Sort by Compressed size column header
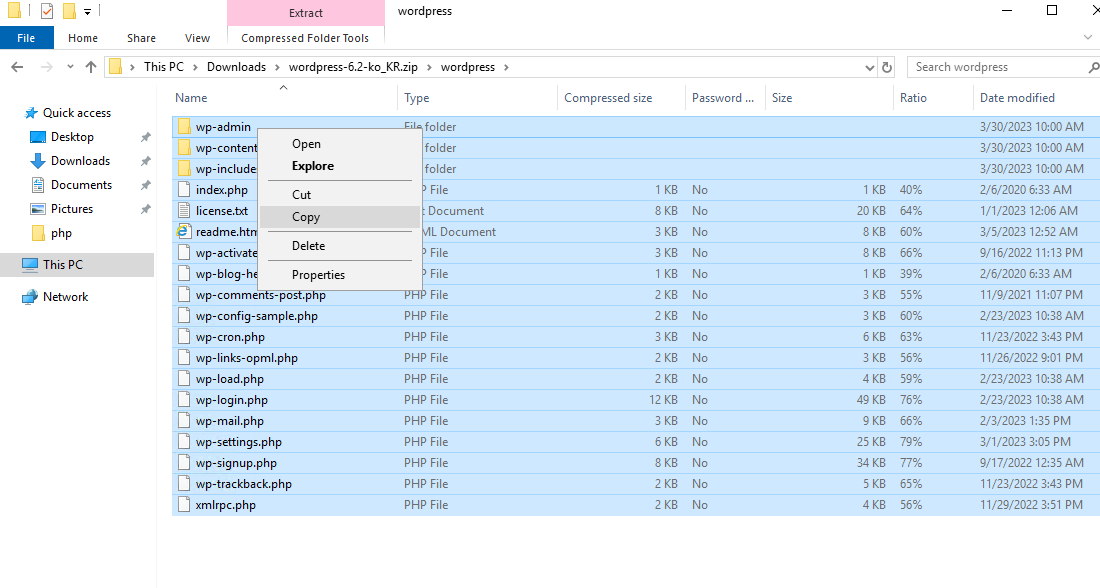 click(x=621, y=98)
